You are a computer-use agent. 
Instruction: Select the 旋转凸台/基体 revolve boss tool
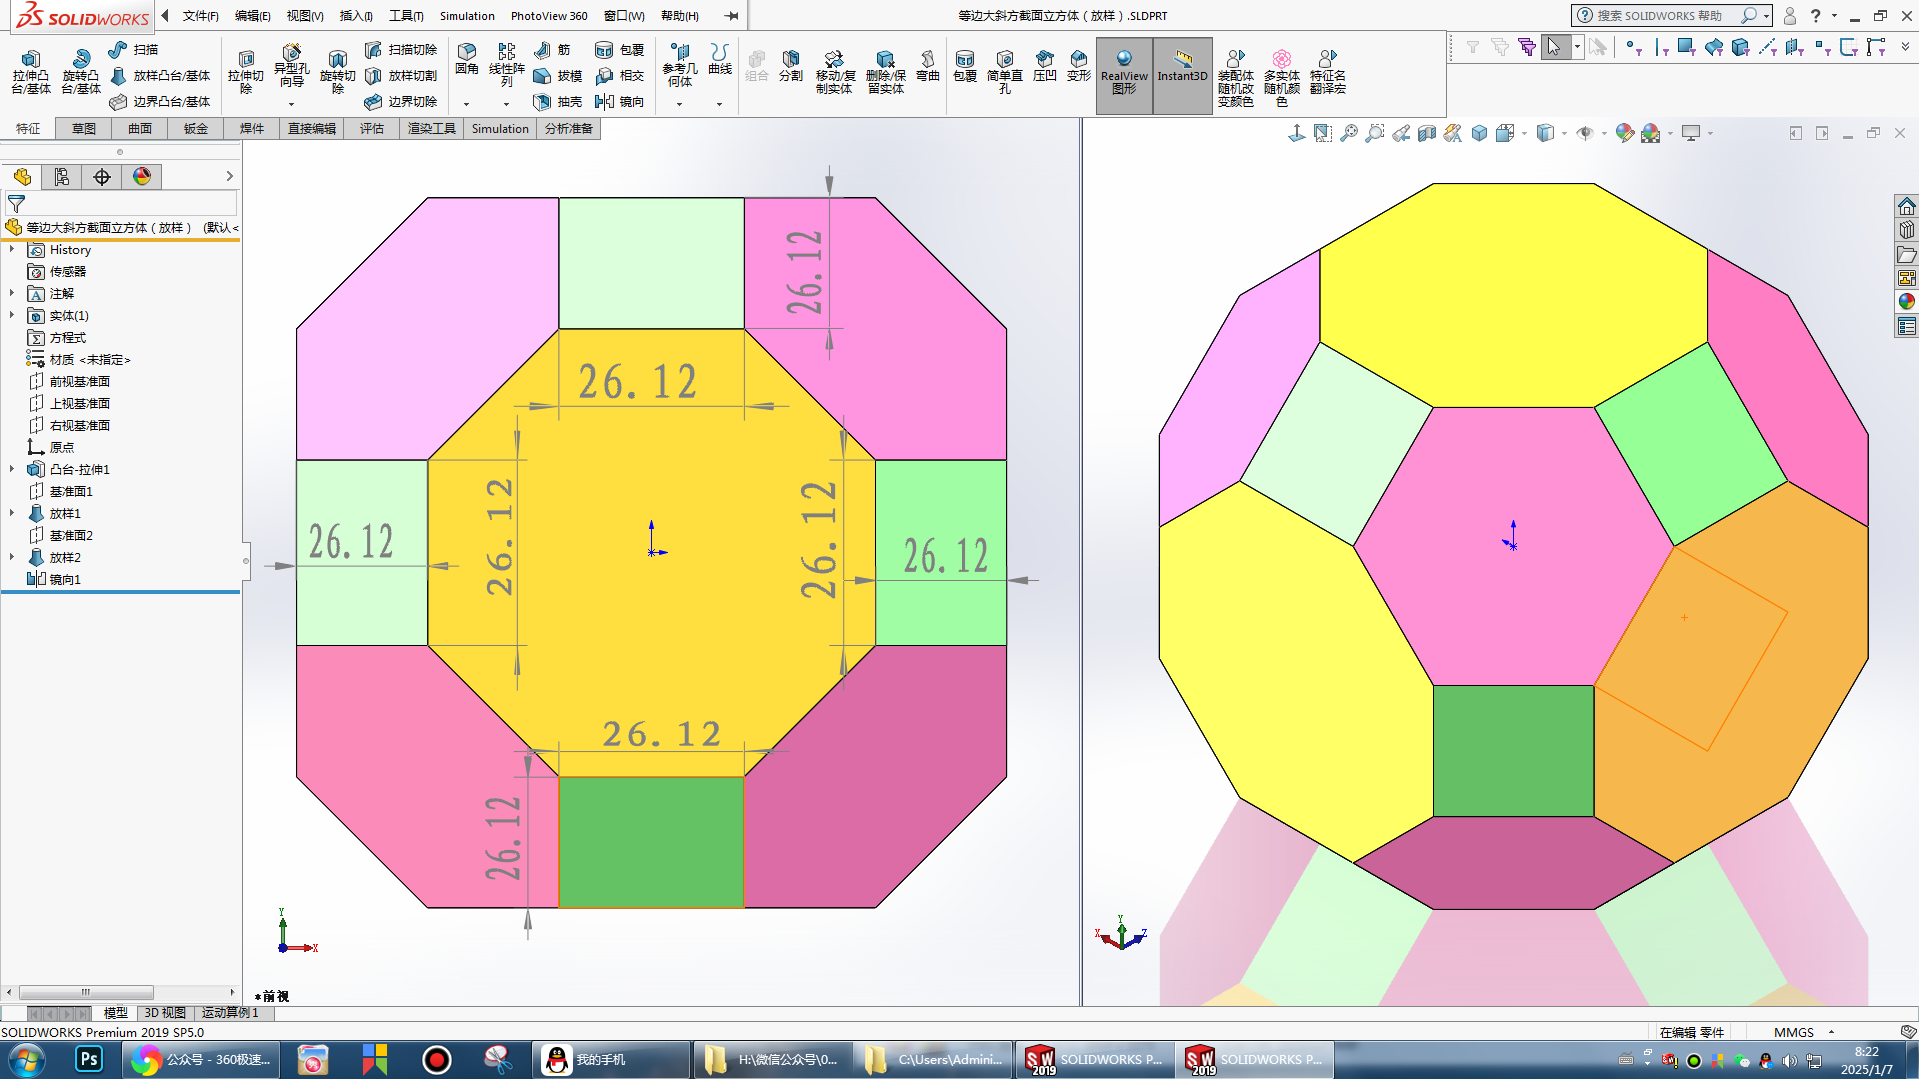click(x=81, y=72)
